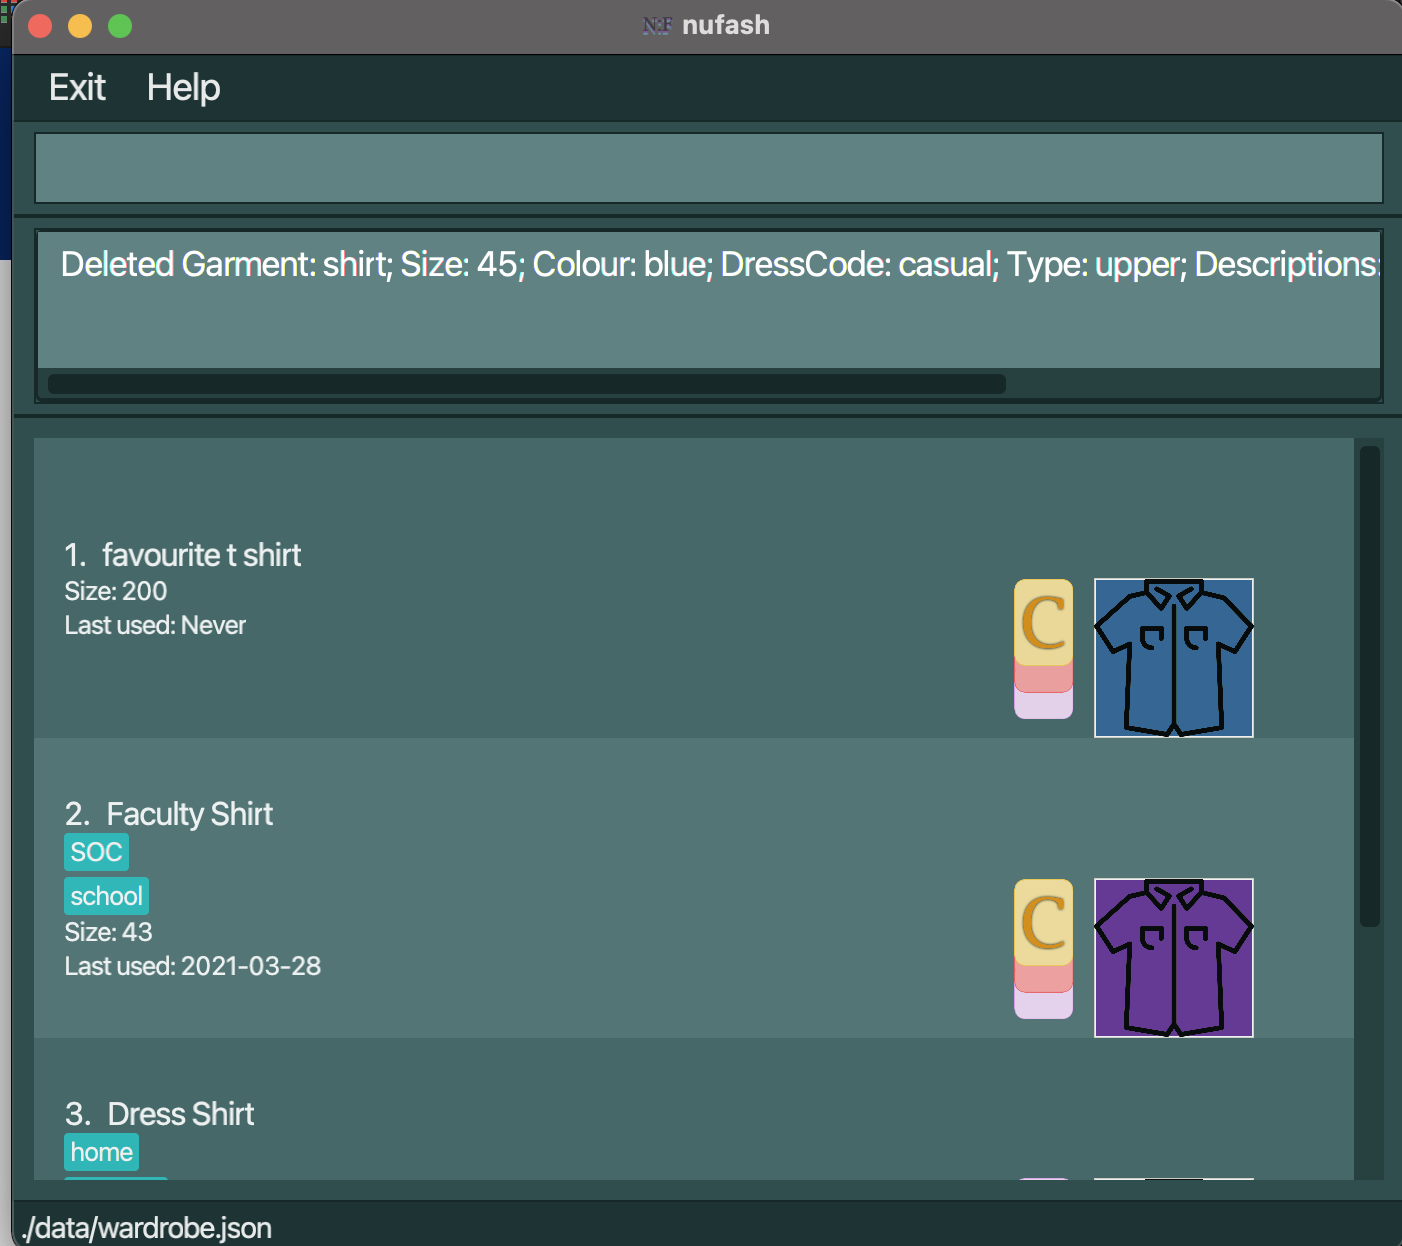Click the horizontal scrollbar in result box

pyautogui.click(x=527, y=384)
